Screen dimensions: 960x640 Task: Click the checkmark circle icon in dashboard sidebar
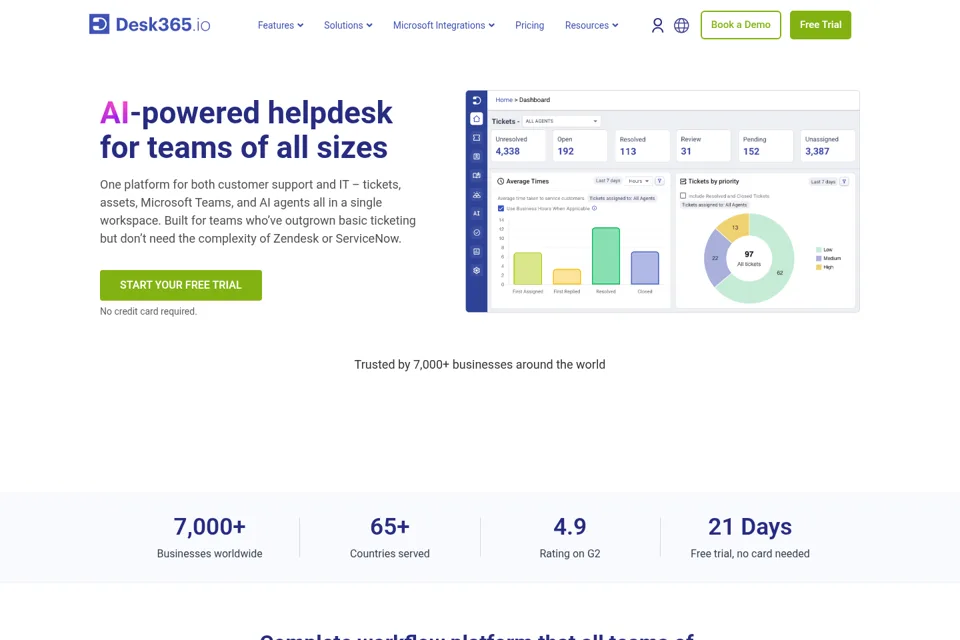coord(476,232)
